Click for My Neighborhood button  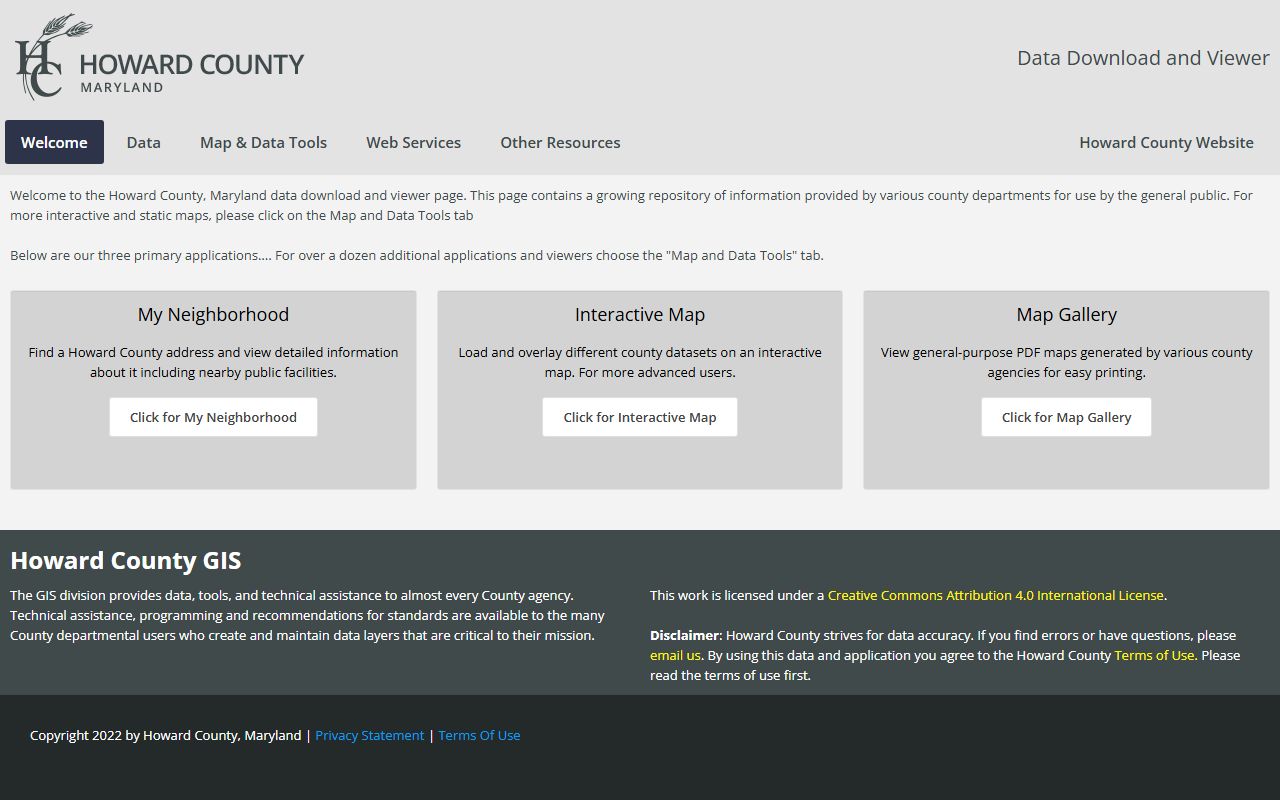point(213,417)
